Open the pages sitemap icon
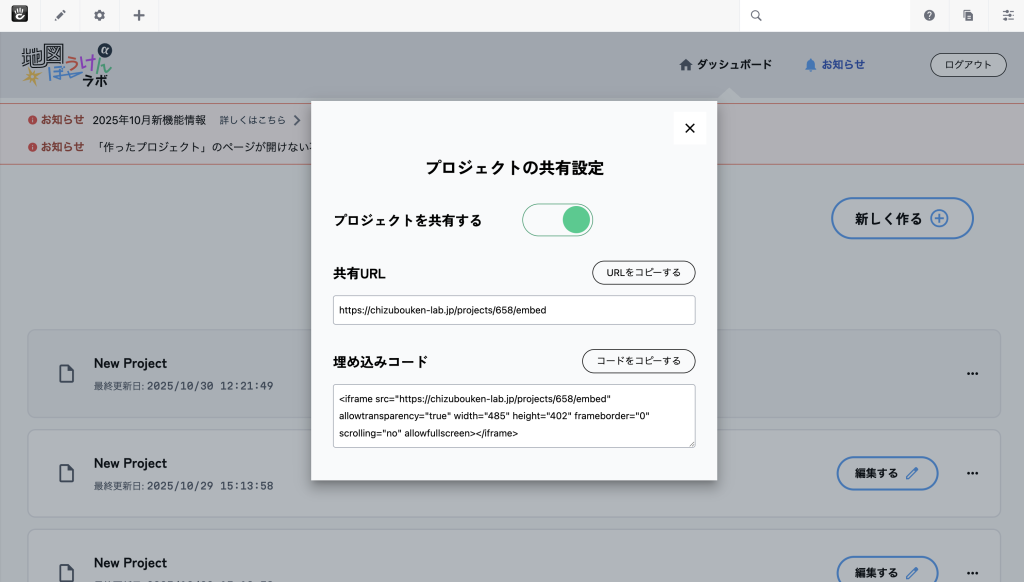Viewport: 1024px width, 582px height. click(x=968, y=15)
